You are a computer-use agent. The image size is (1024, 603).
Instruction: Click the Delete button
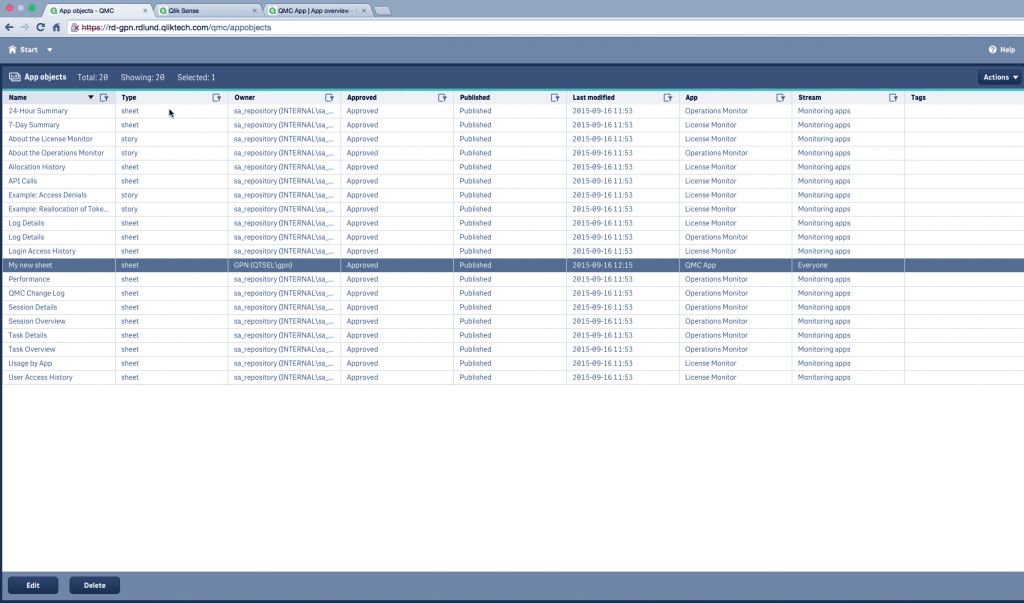tap(95, 585)
